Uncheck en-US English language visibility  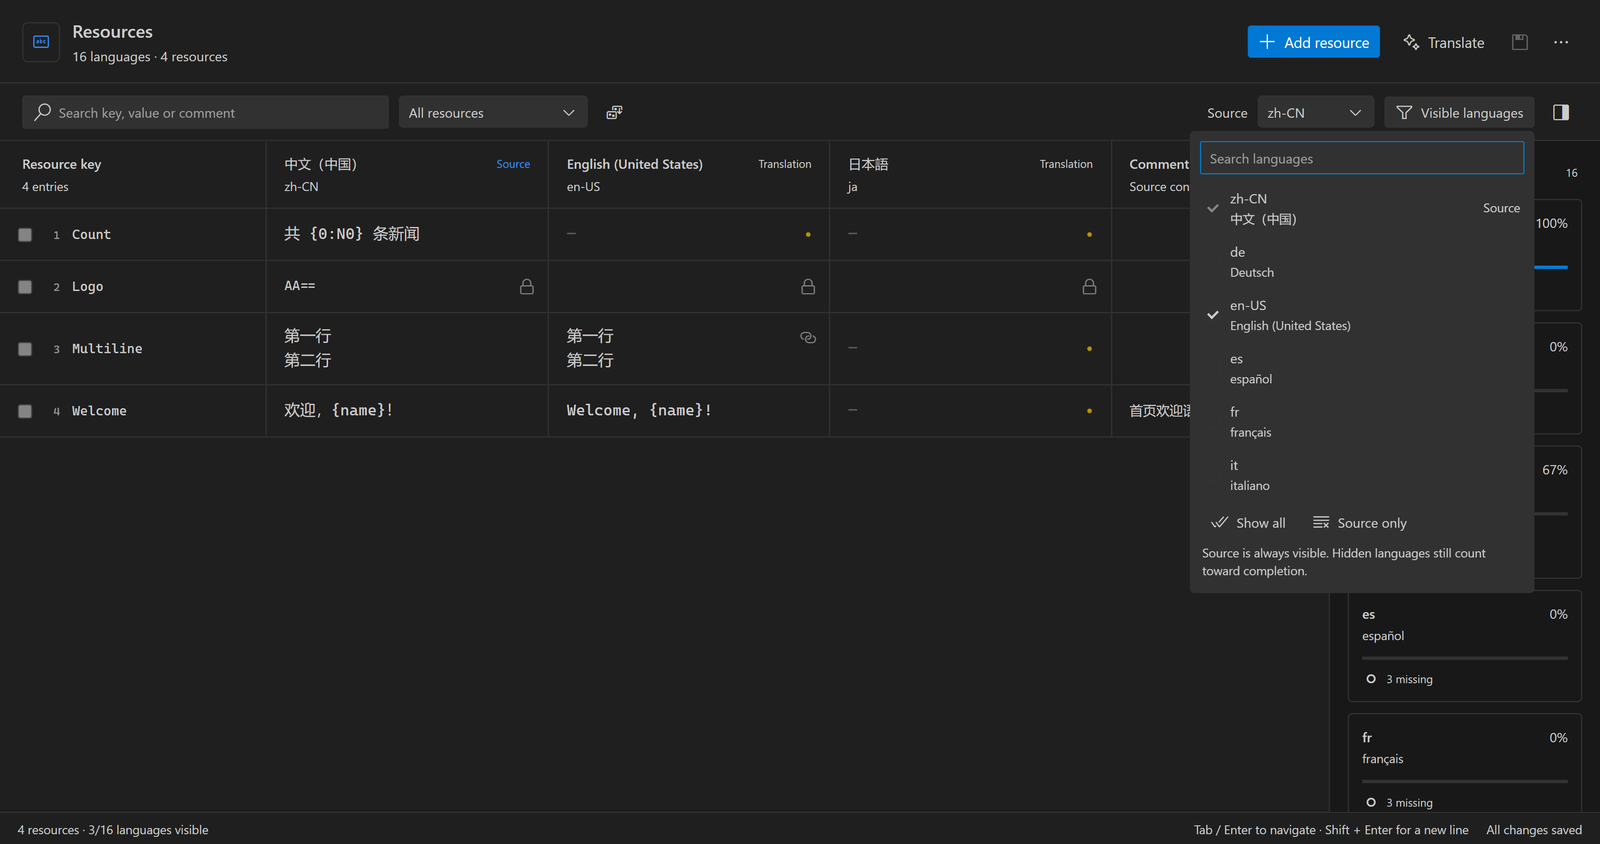point(1362,315)
